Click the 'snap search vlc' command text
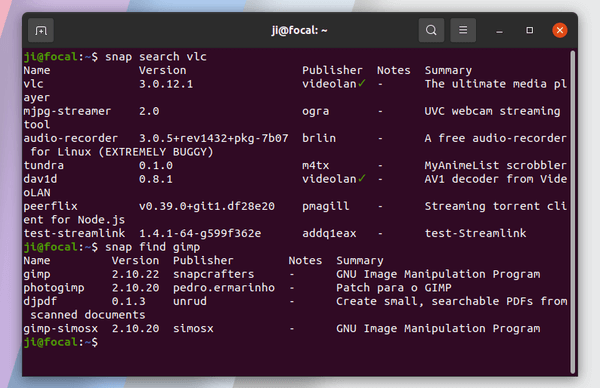 (156, 57)
